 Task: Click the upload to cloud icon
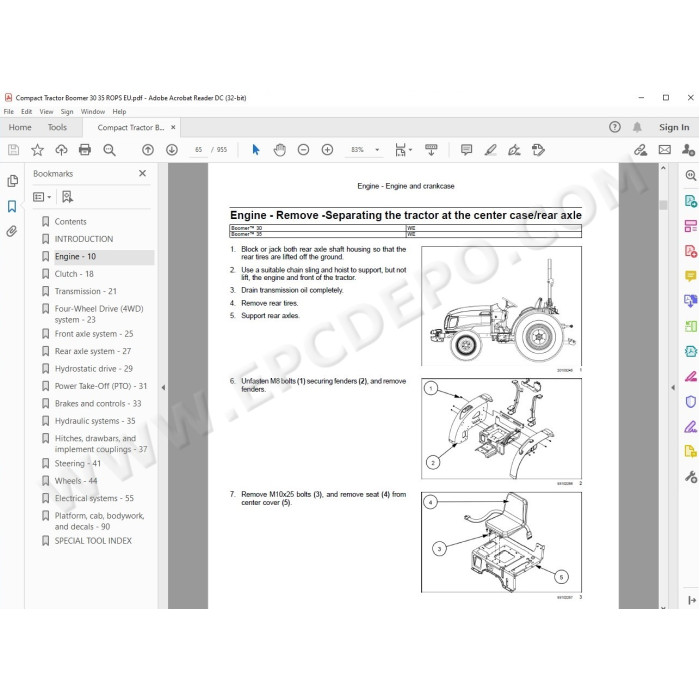[x=61, y=150]
